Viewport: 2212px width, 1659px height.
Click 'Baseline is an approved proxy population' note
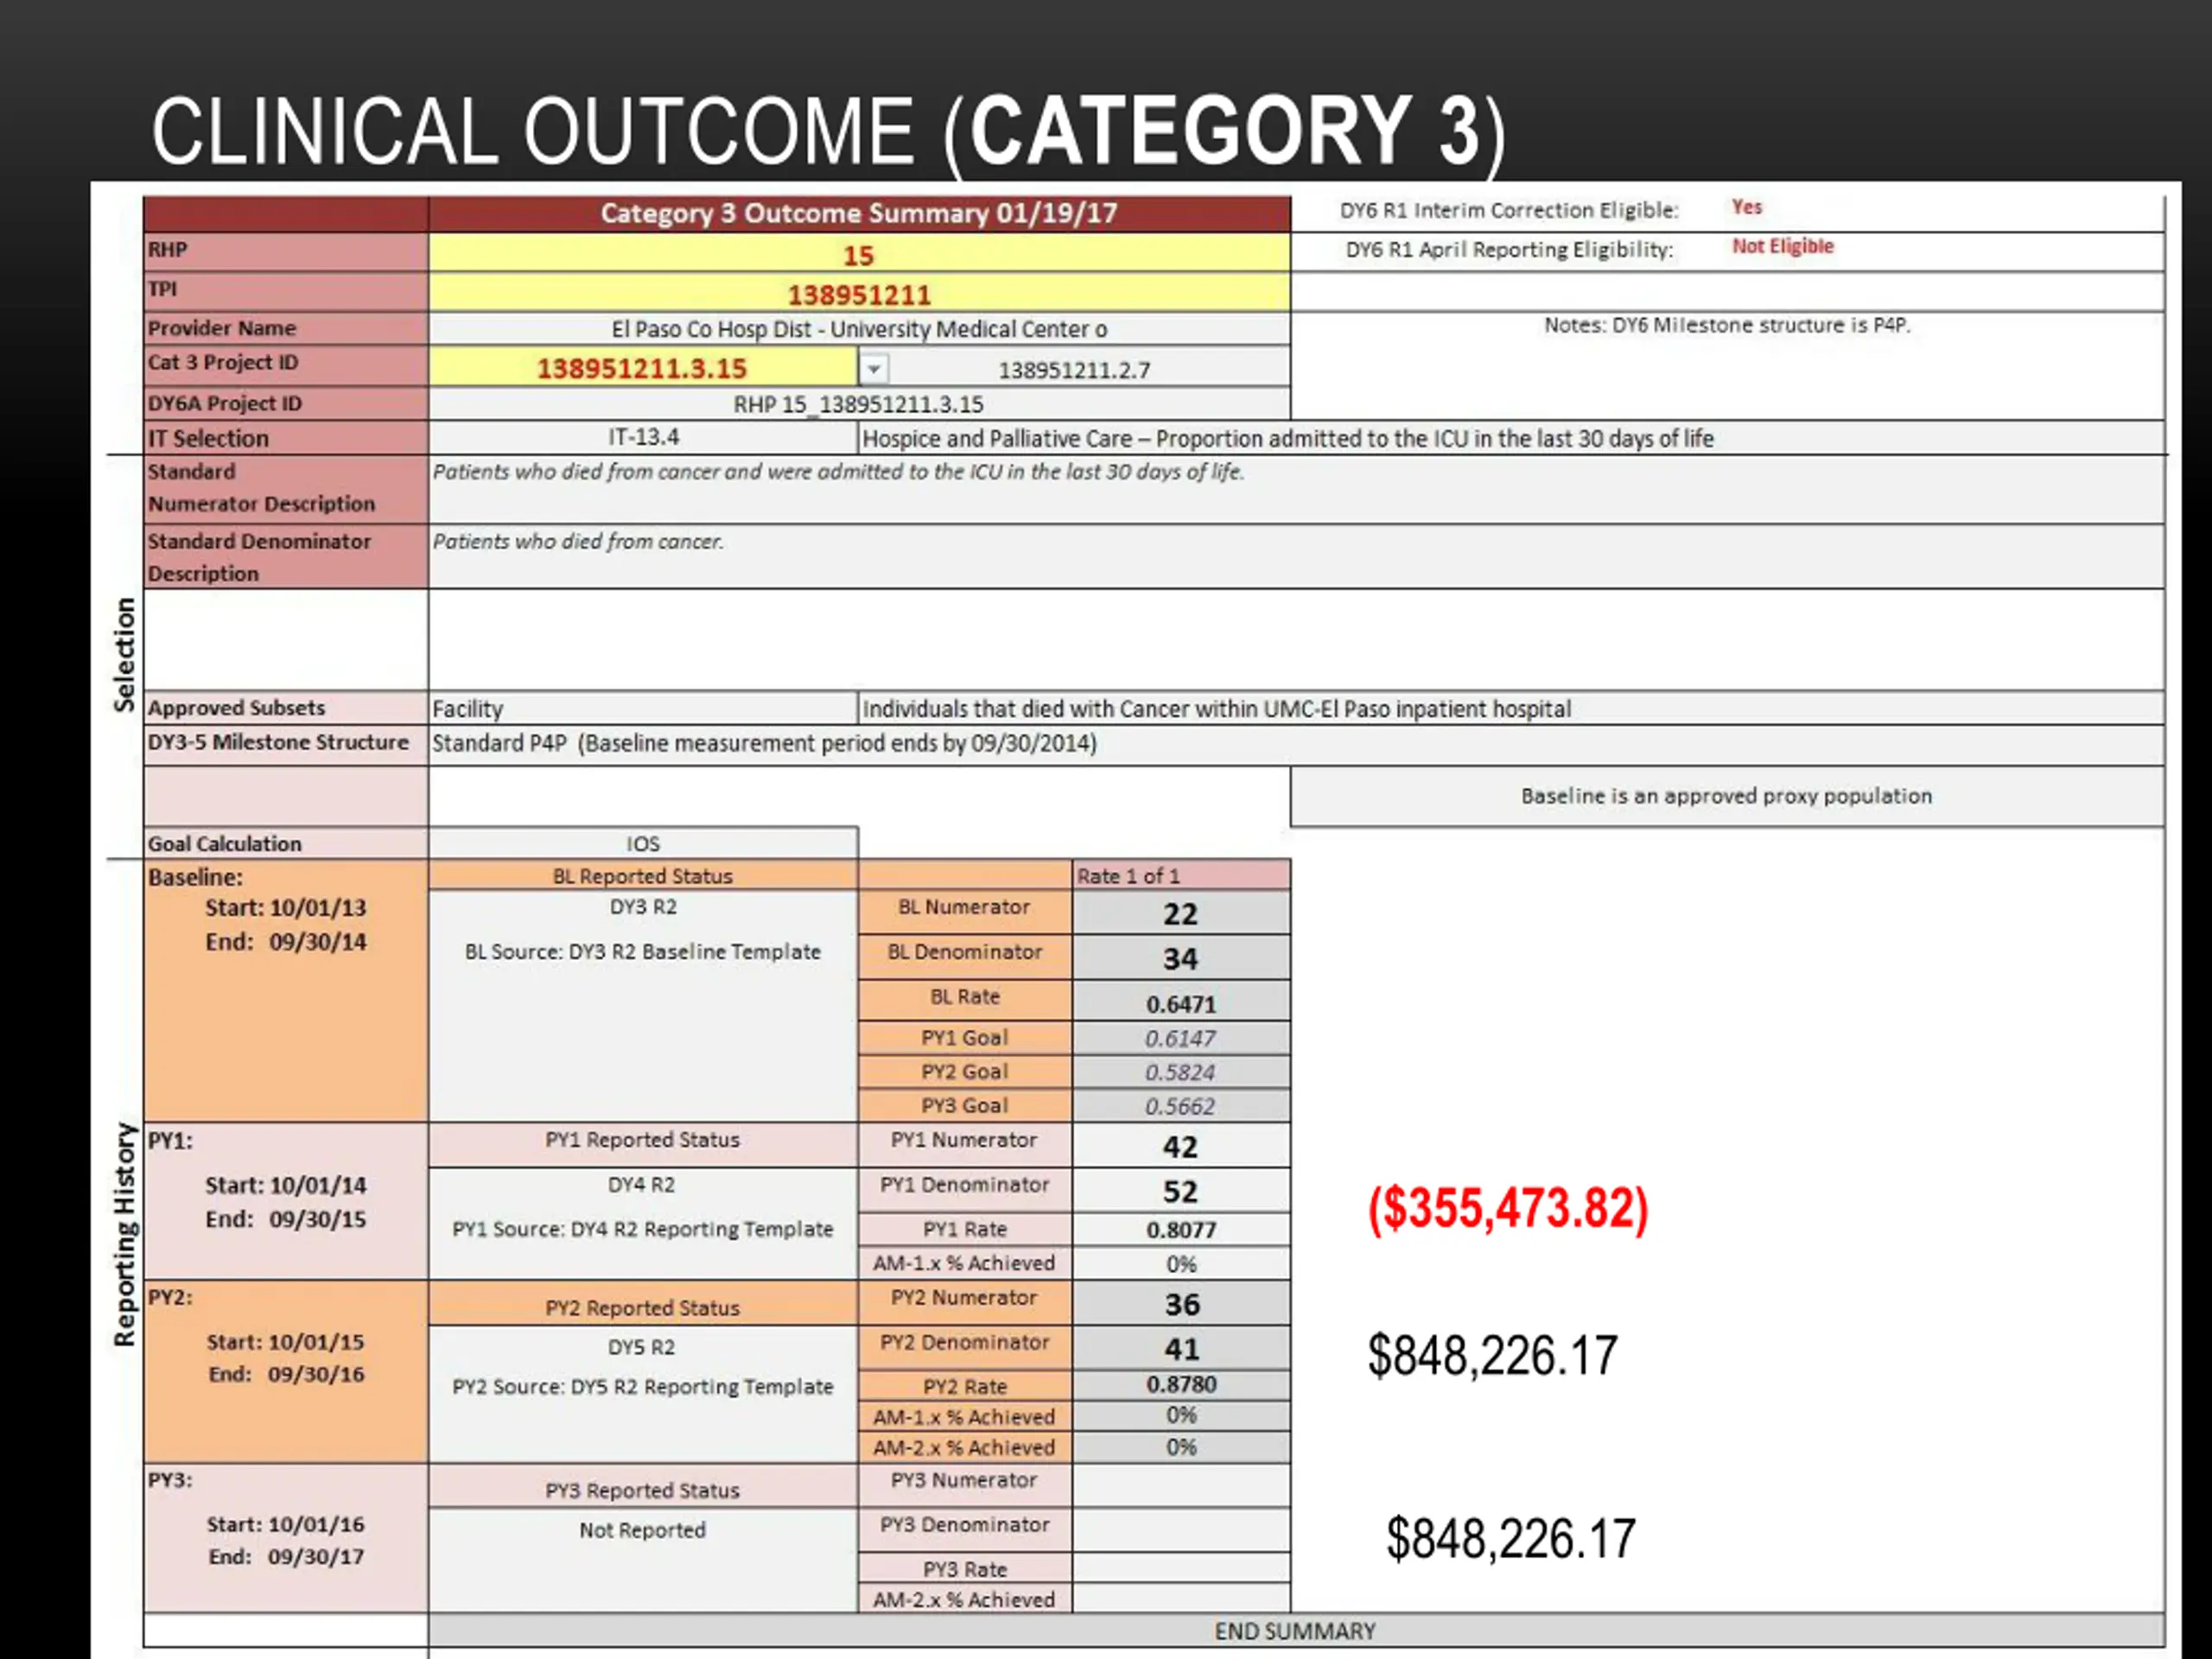pos(1726,796)
